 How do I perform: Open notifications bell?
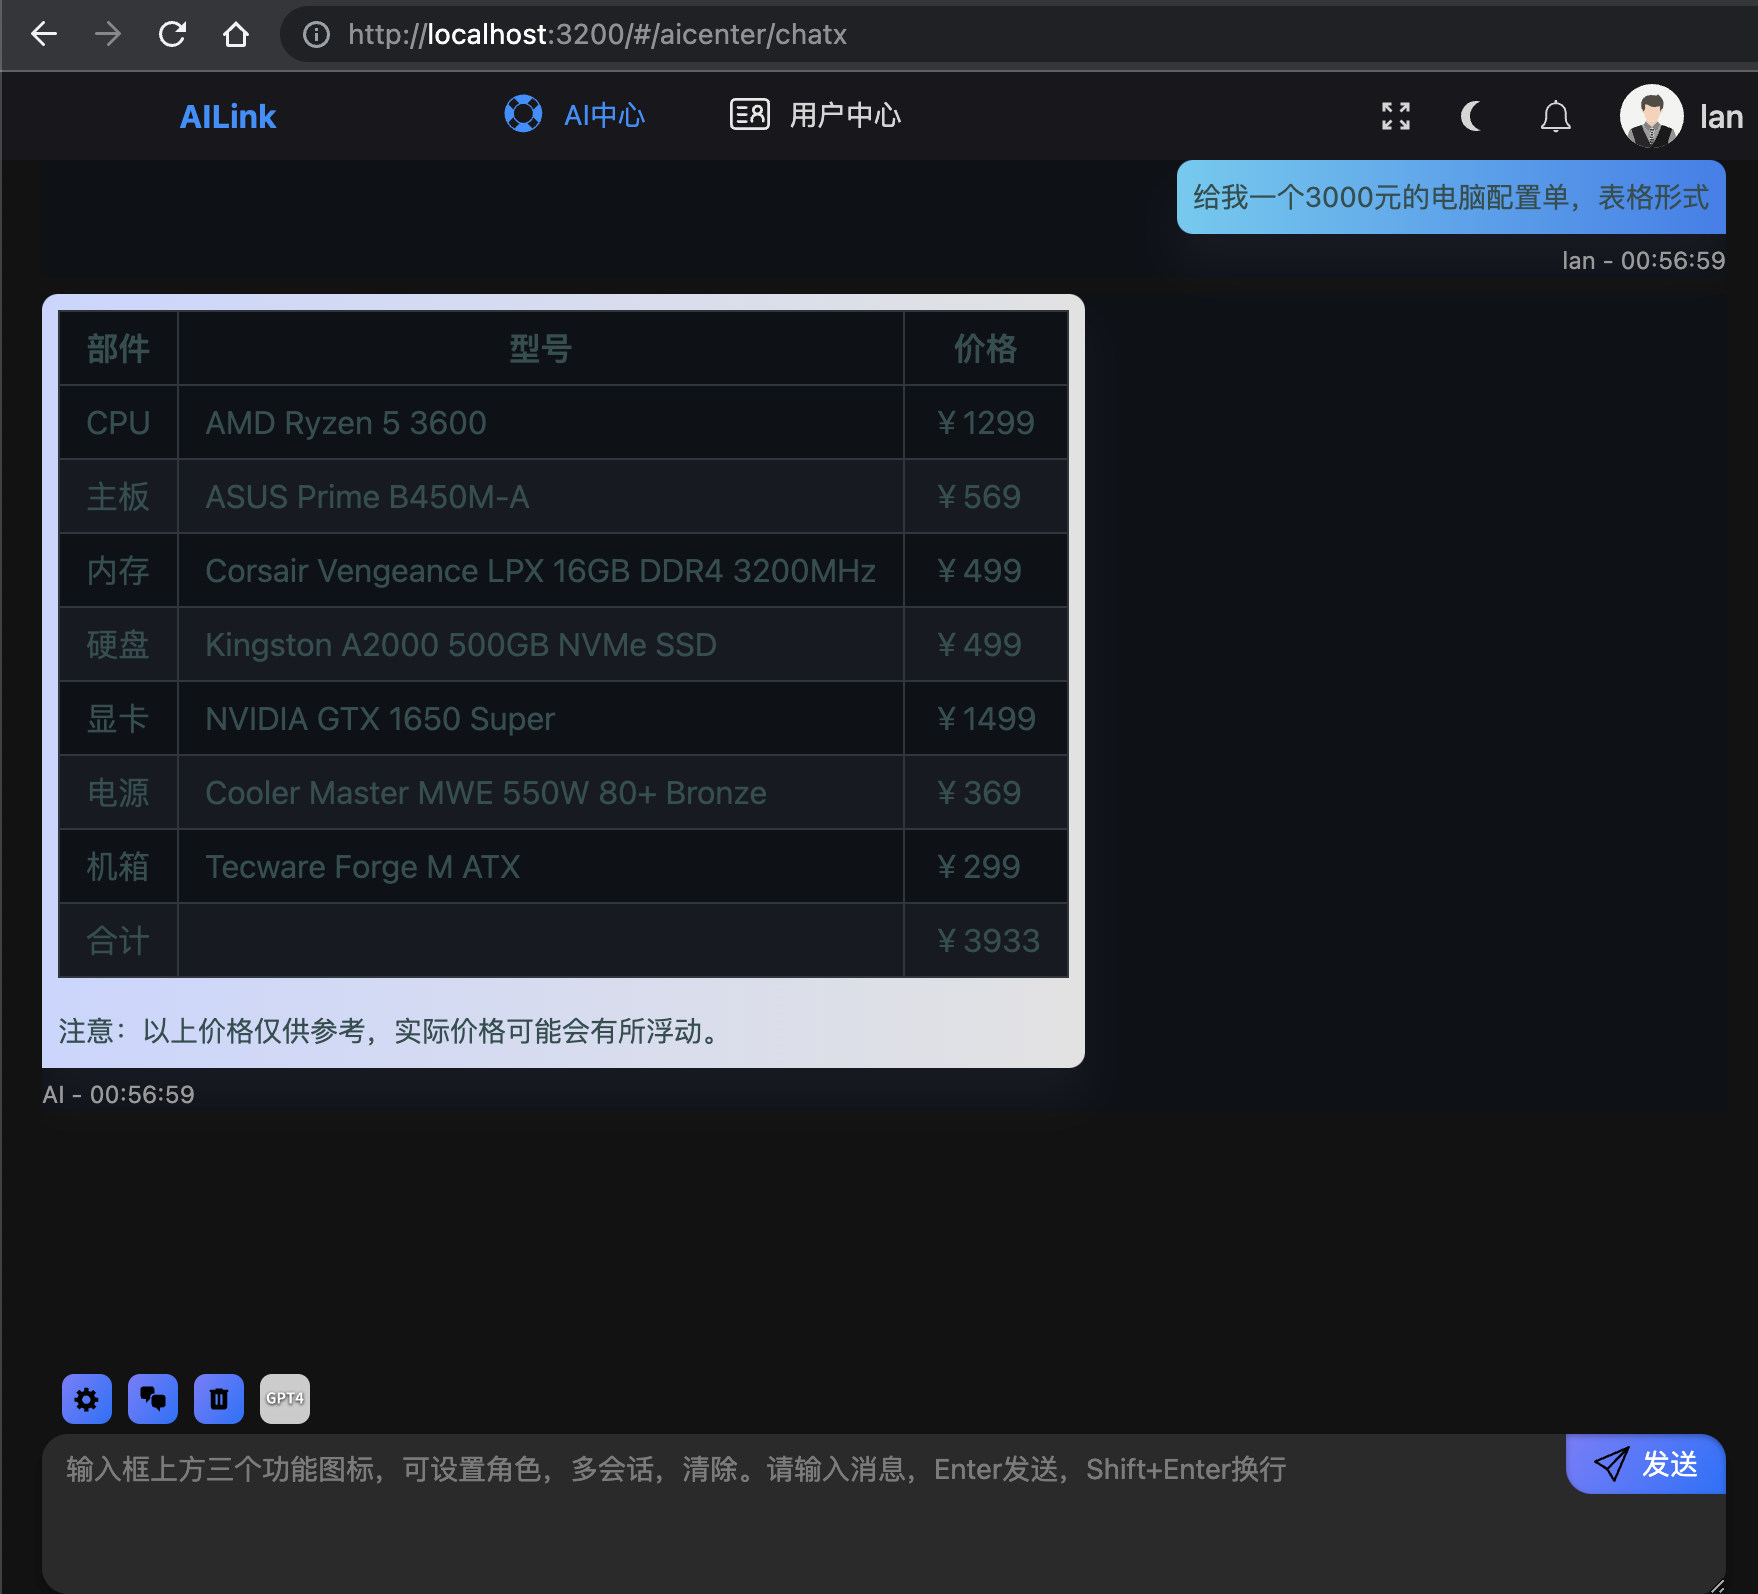(x=1555, y=116)
